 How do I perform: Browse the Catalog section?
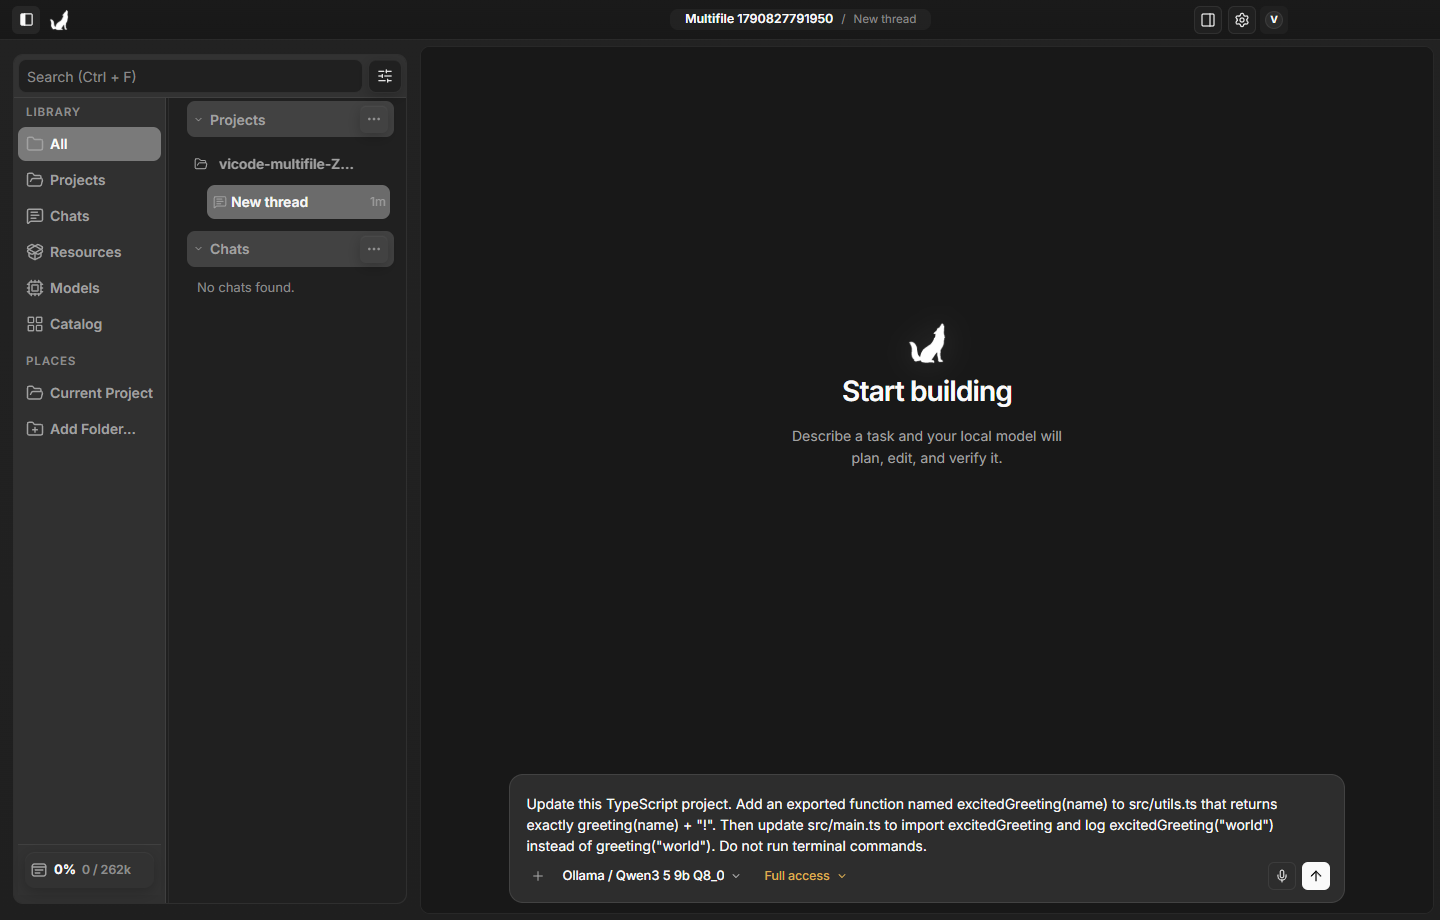89,324
